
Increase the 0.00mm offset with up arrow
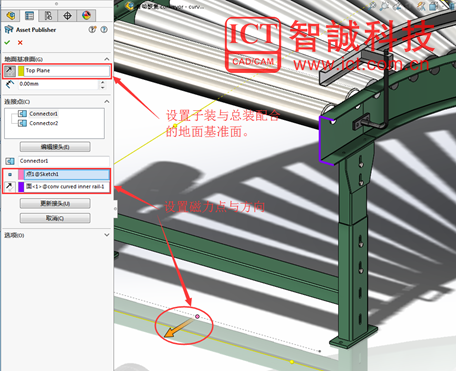tap(102, 82)
